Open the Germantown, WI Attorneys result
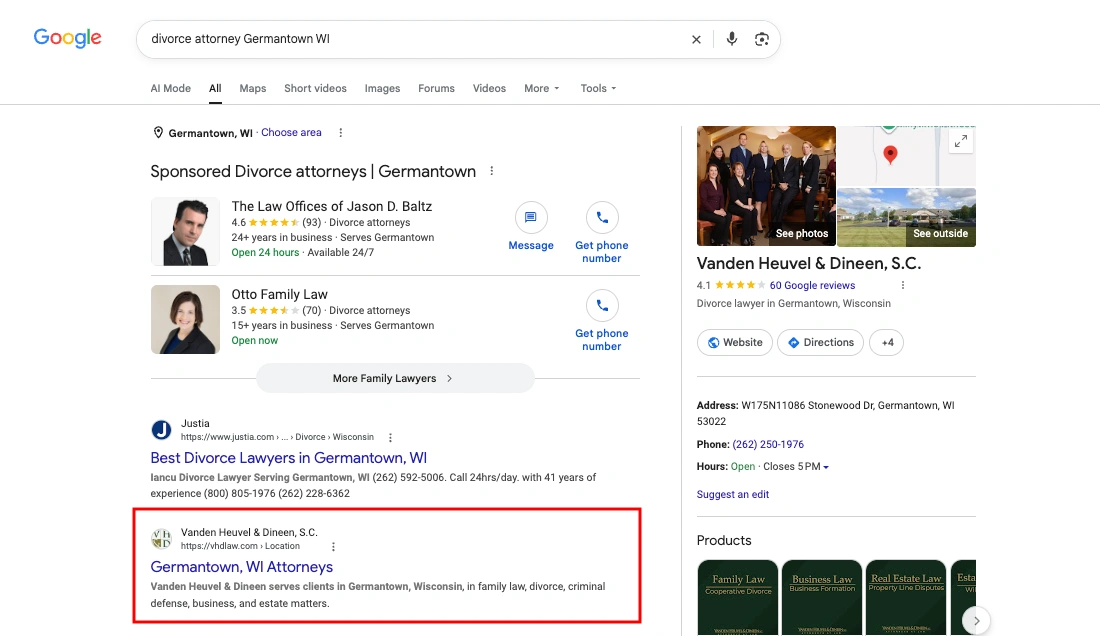The image size is (1100, 636). point(241,567)
